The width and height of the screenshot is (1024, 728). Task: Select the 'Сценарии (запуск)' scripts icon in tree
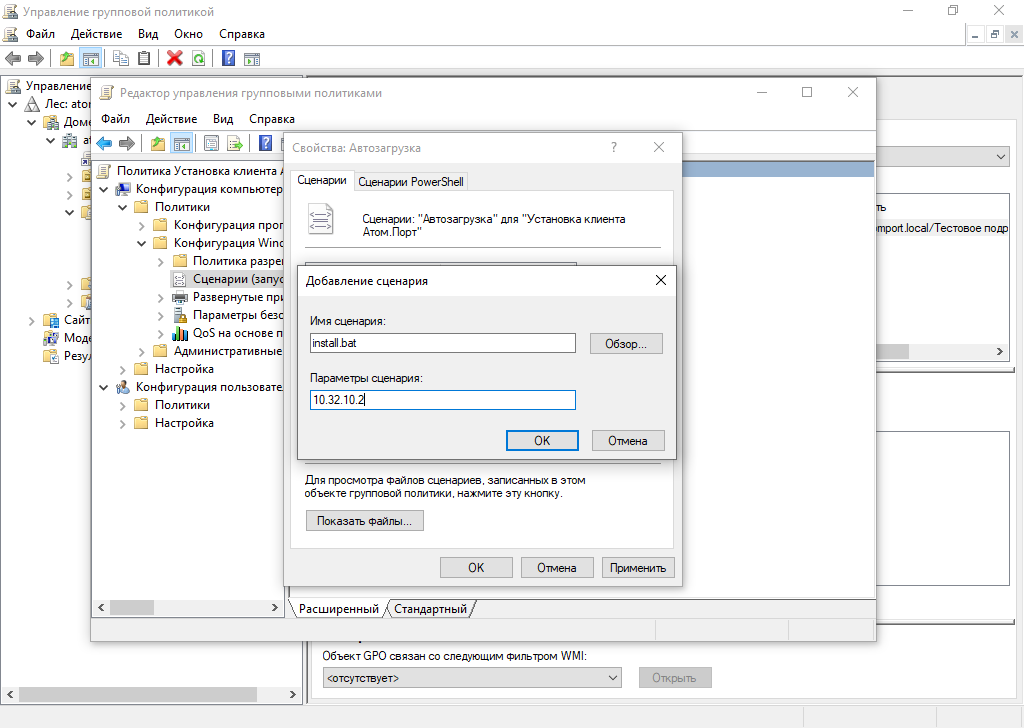pos(180,279)
